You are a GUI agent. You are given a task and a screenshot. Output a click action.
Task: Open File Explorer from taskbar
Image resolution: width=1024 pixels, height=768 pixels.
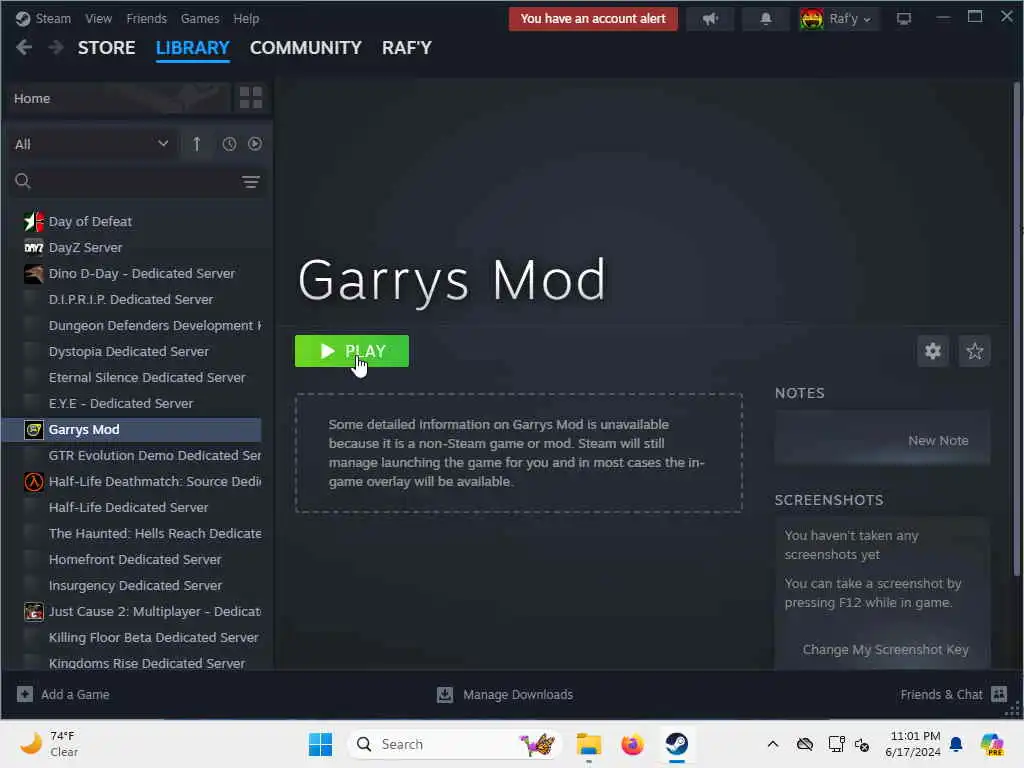588,744
